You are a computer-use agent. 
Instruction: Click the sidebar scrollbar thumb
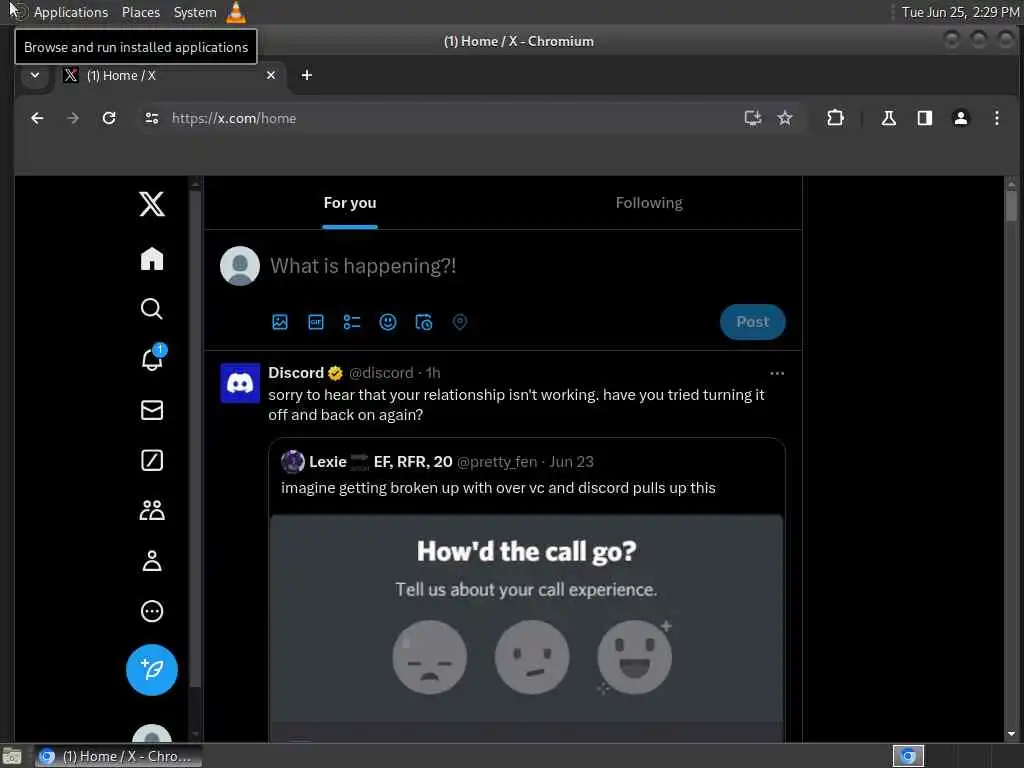195,438
